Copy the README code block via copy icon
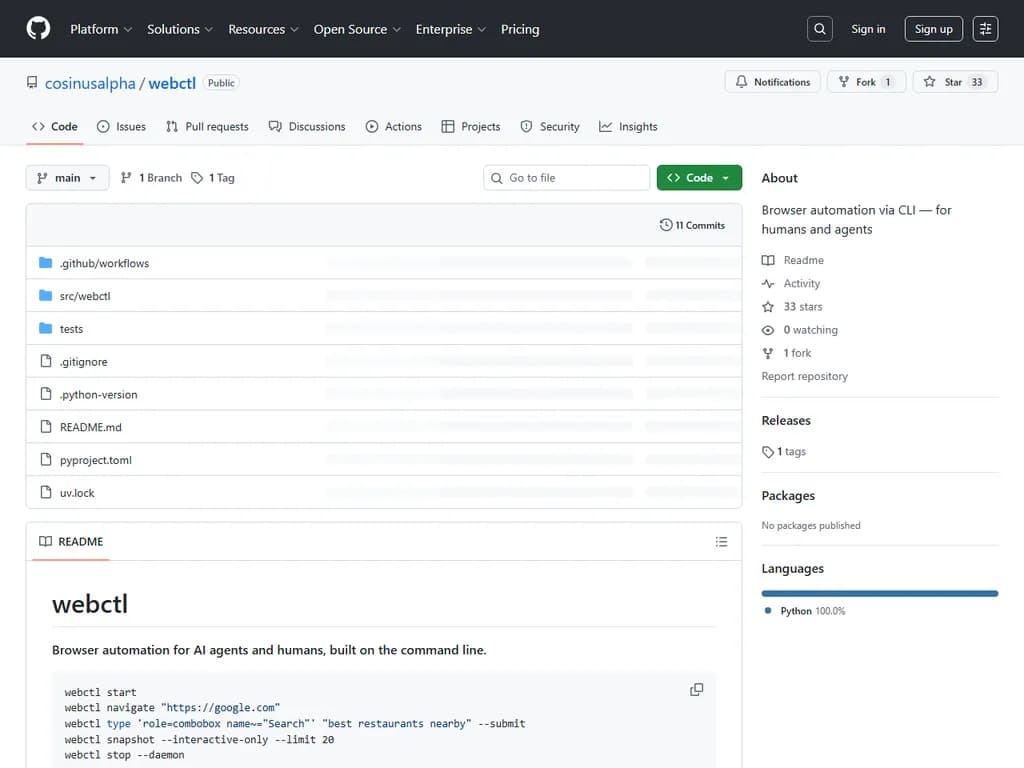 pos(696,689)
